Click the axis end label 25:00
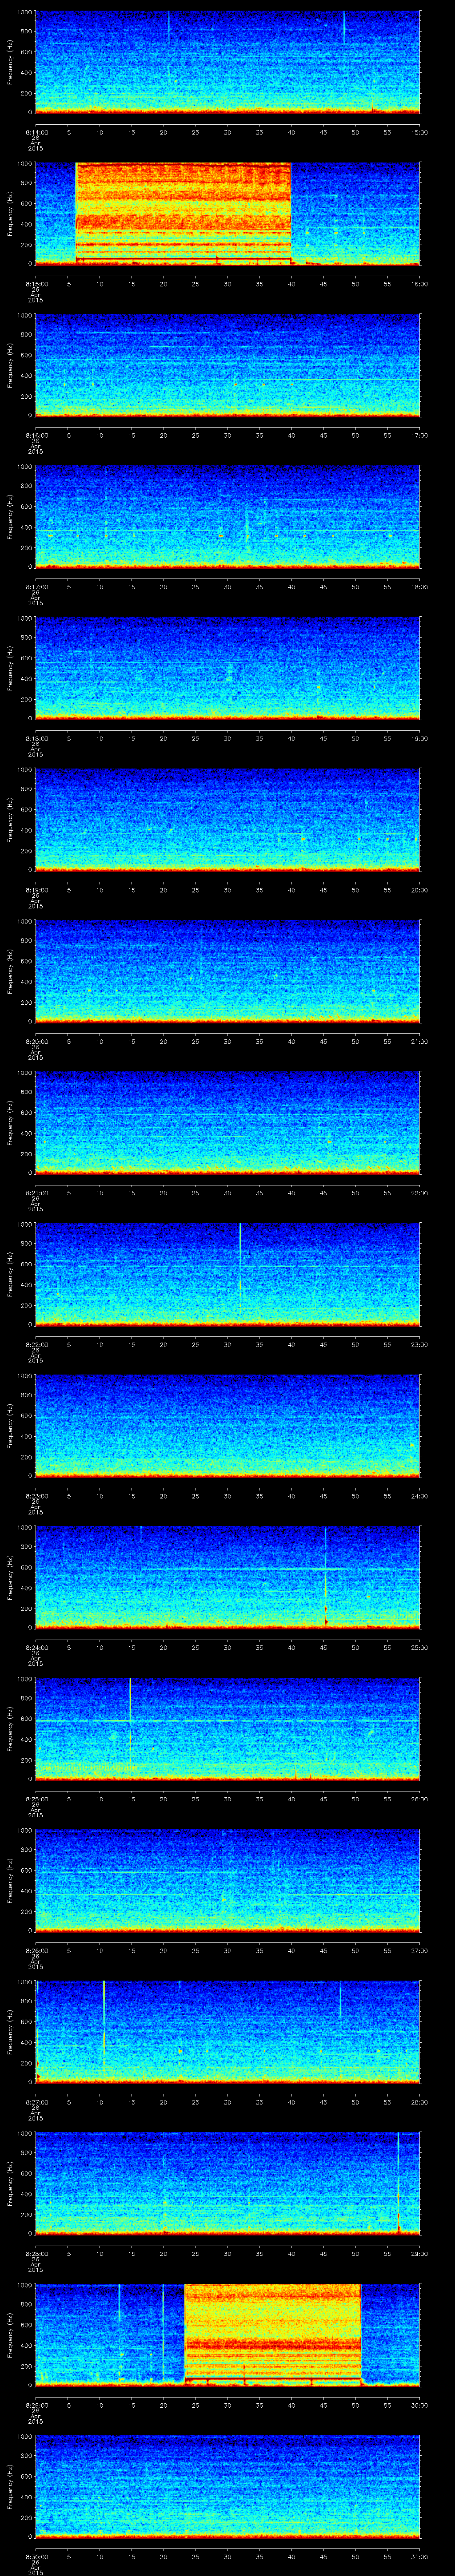The image size is (455, 2576). click(419, 1647)
